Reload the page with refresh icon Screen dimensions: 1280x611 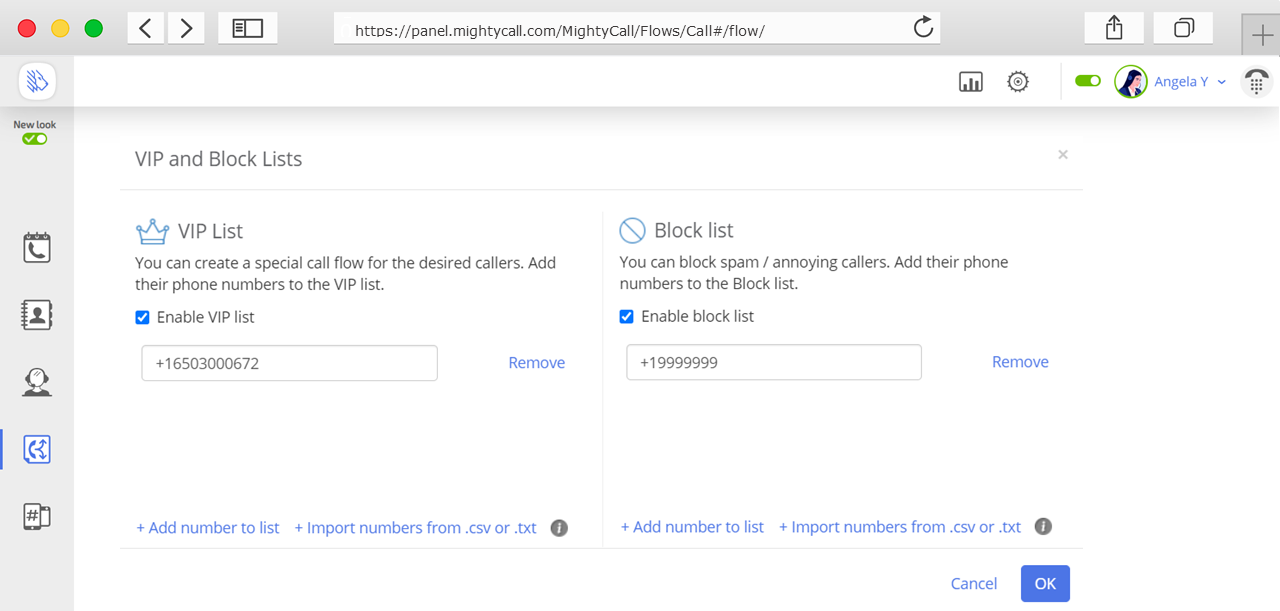[924, 28]
